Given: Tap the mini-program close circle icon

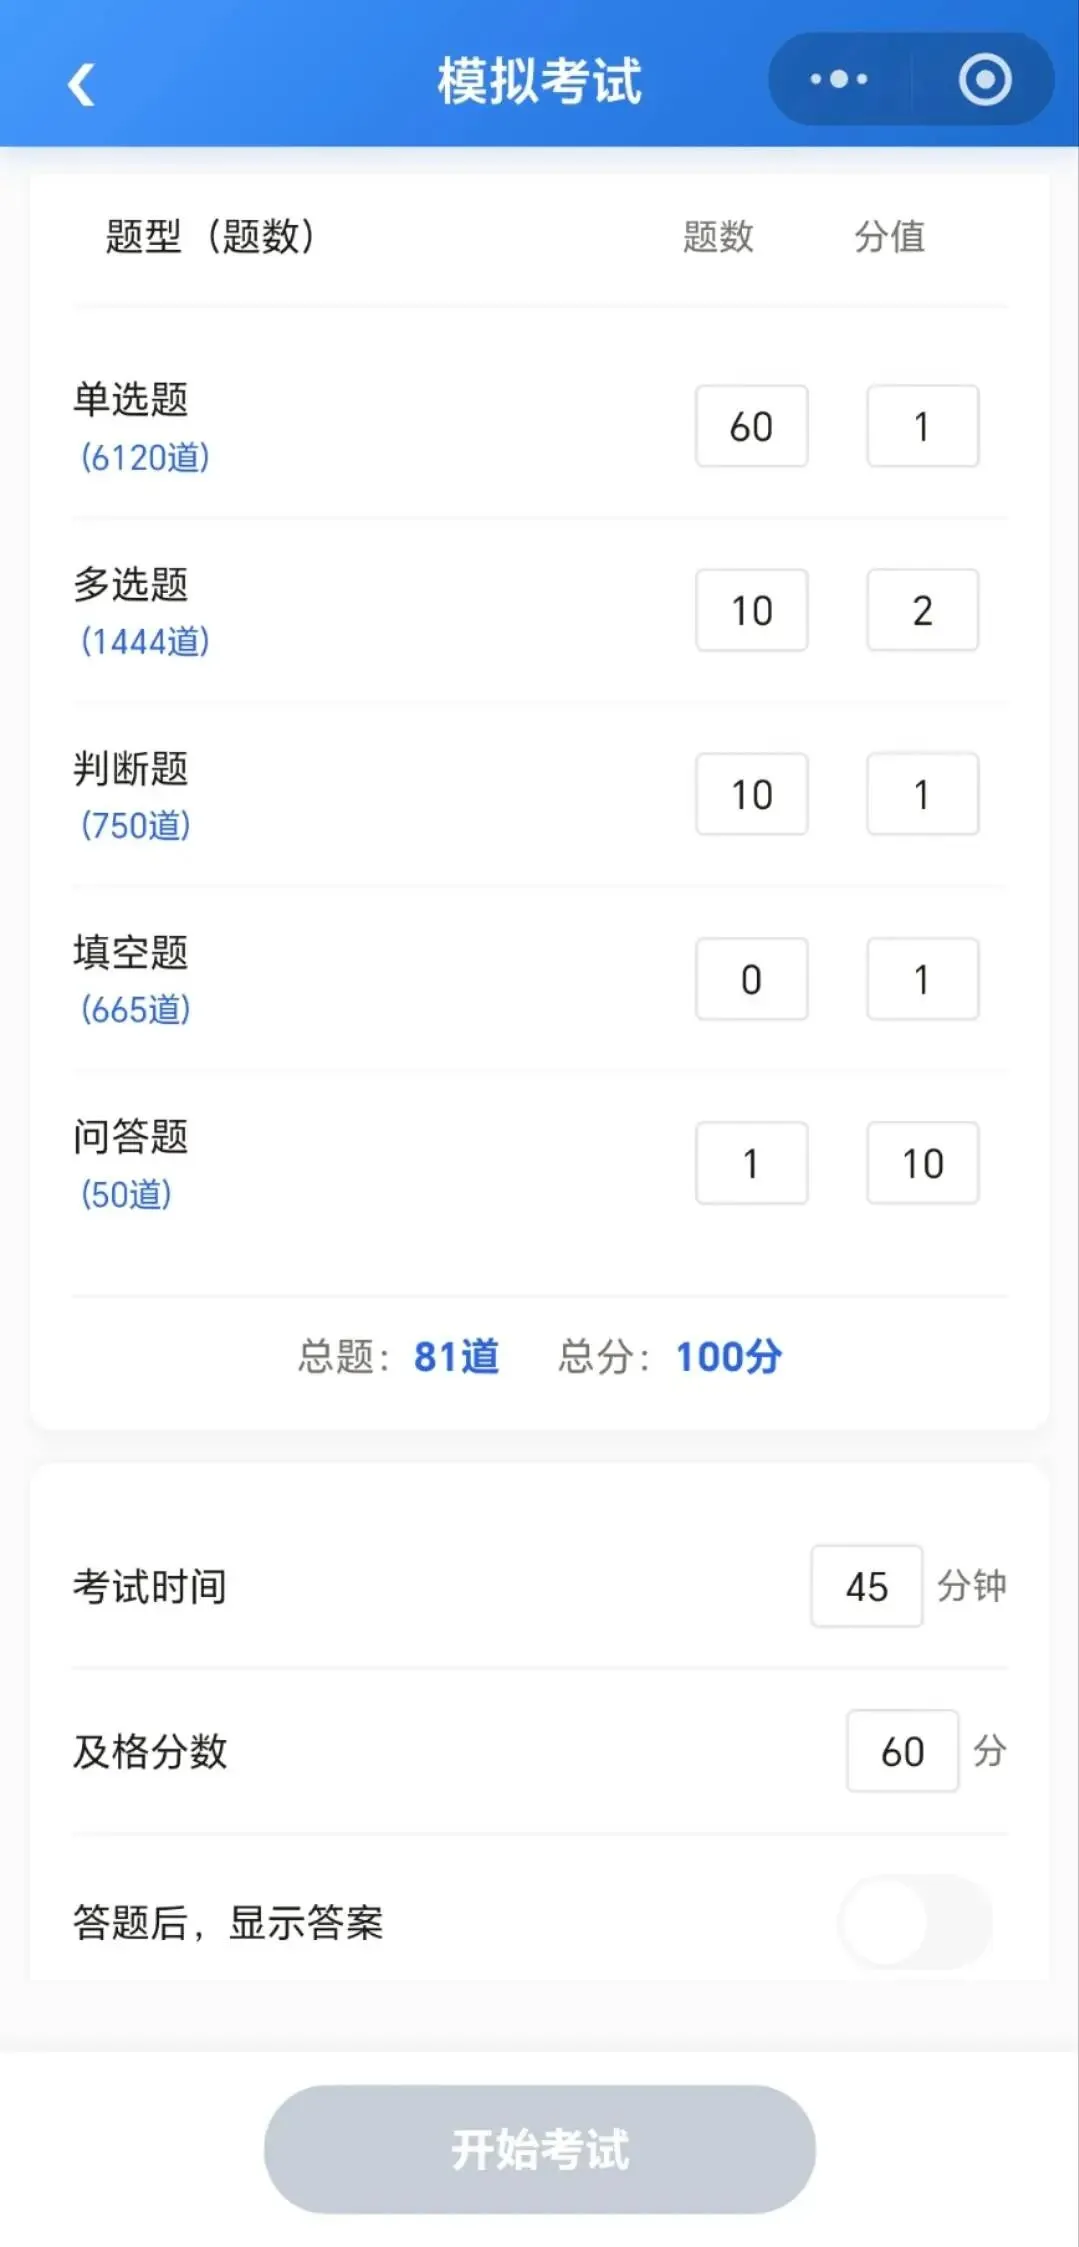Looking at the screenshot, I should coord(985,79).
